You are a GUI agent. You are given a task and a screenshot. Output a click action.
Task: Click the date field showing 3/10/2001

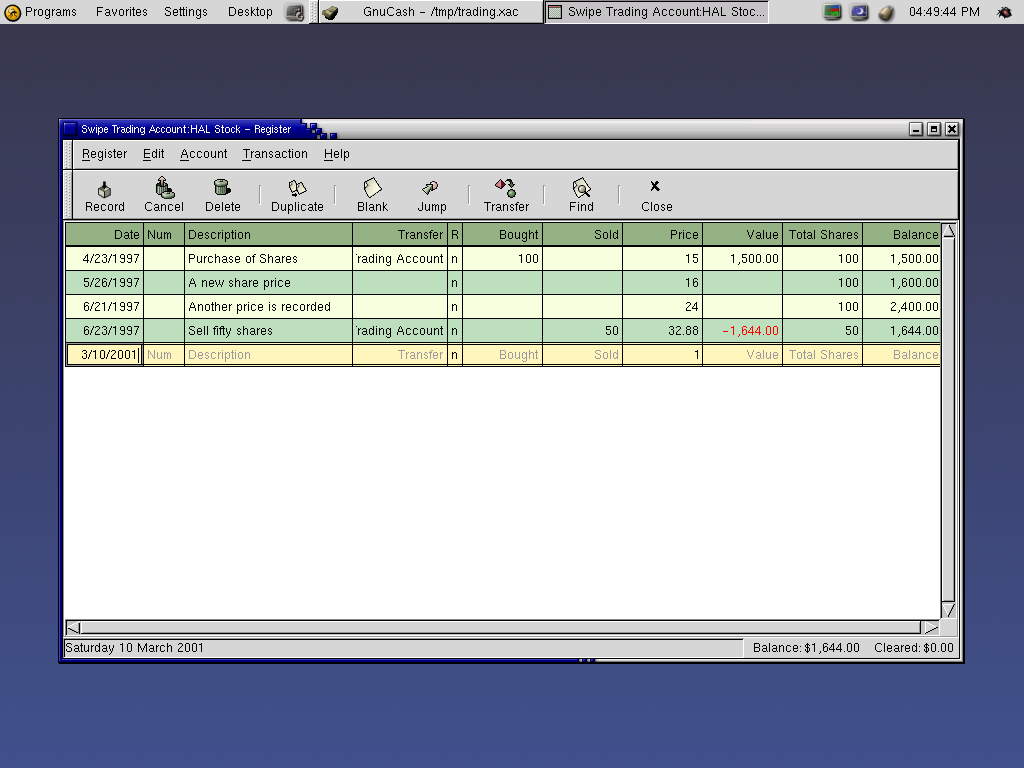tap(104, 355)
